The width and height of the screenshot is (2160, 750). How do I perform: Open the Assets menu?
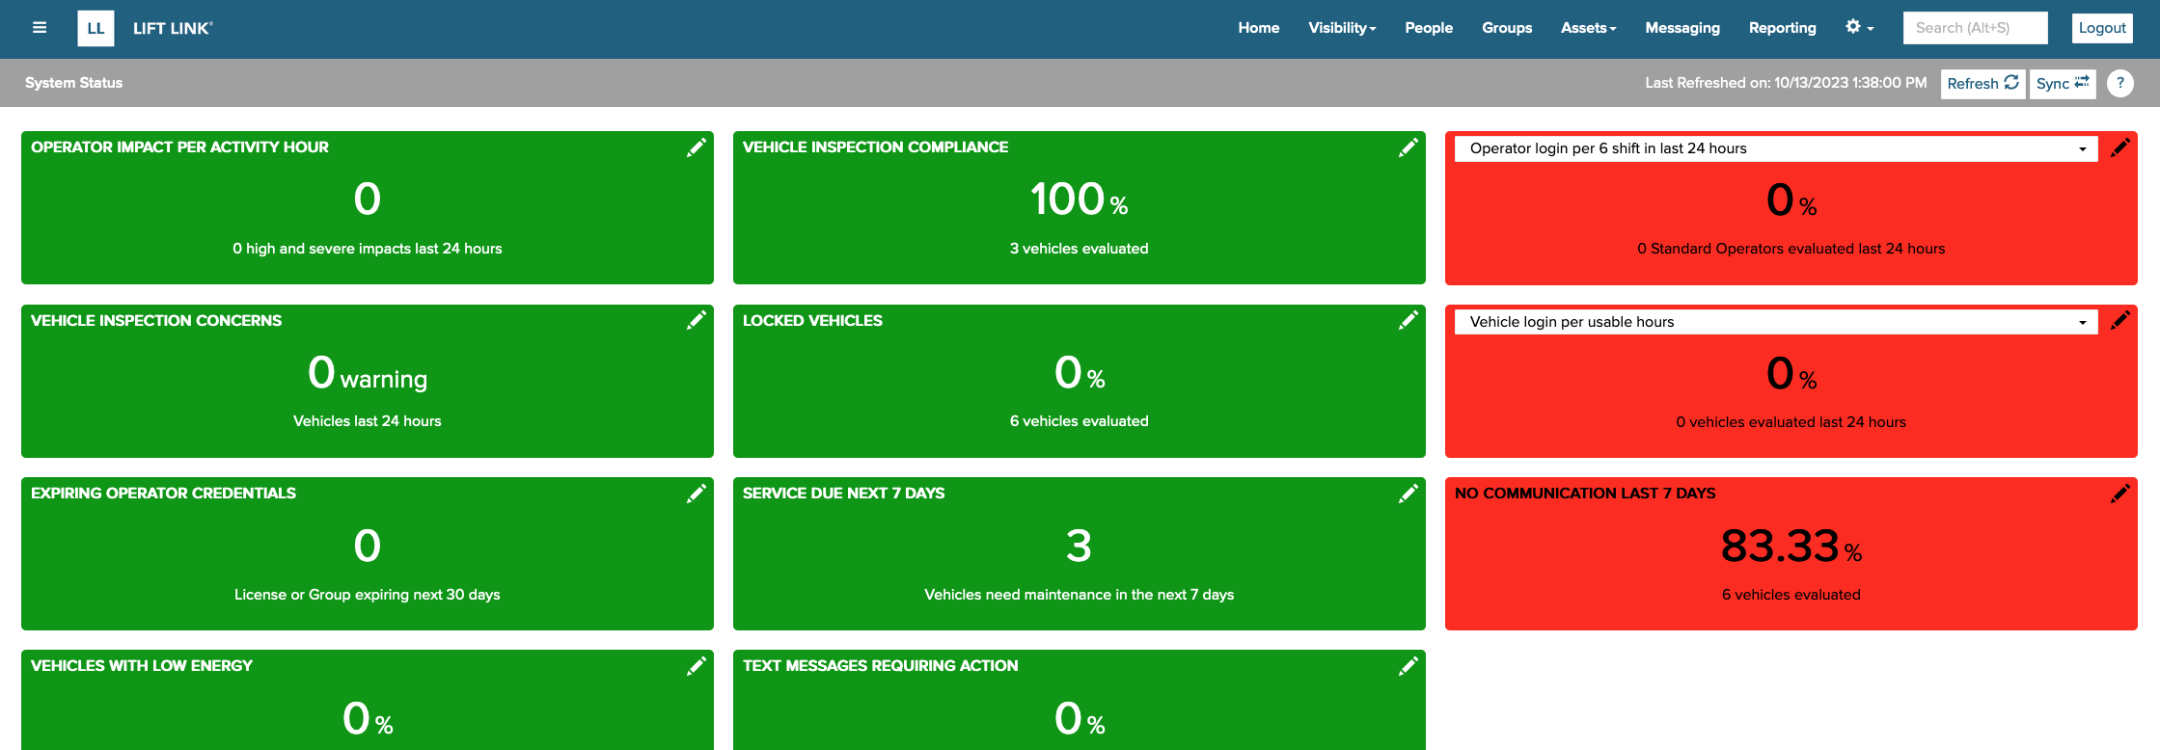click(x=1588, y=28)
